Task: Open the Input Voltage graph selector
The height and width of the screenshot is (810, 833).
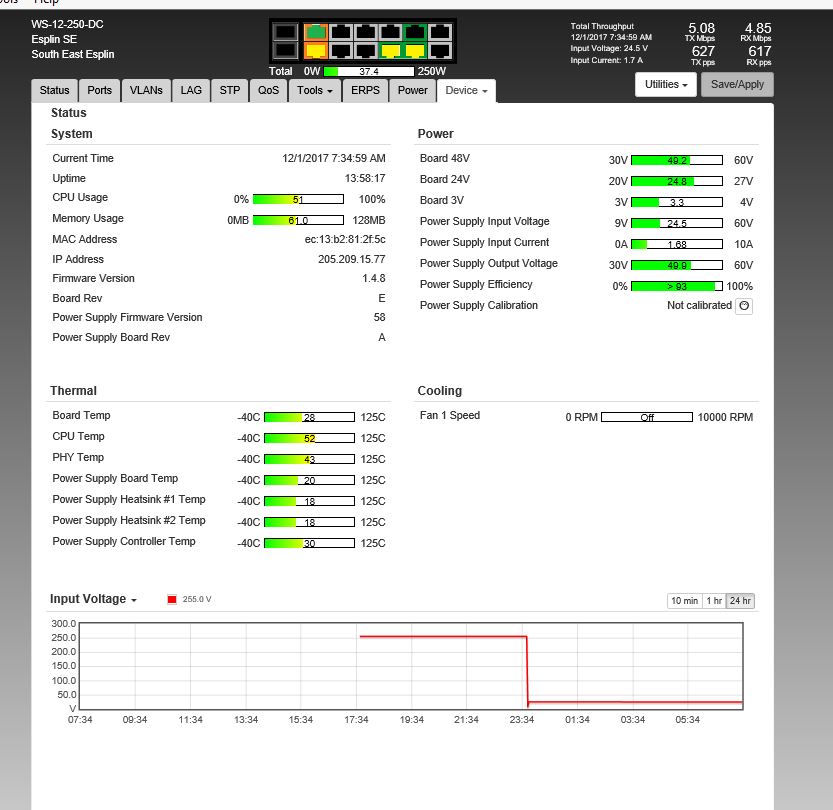Action: [94, 599]
